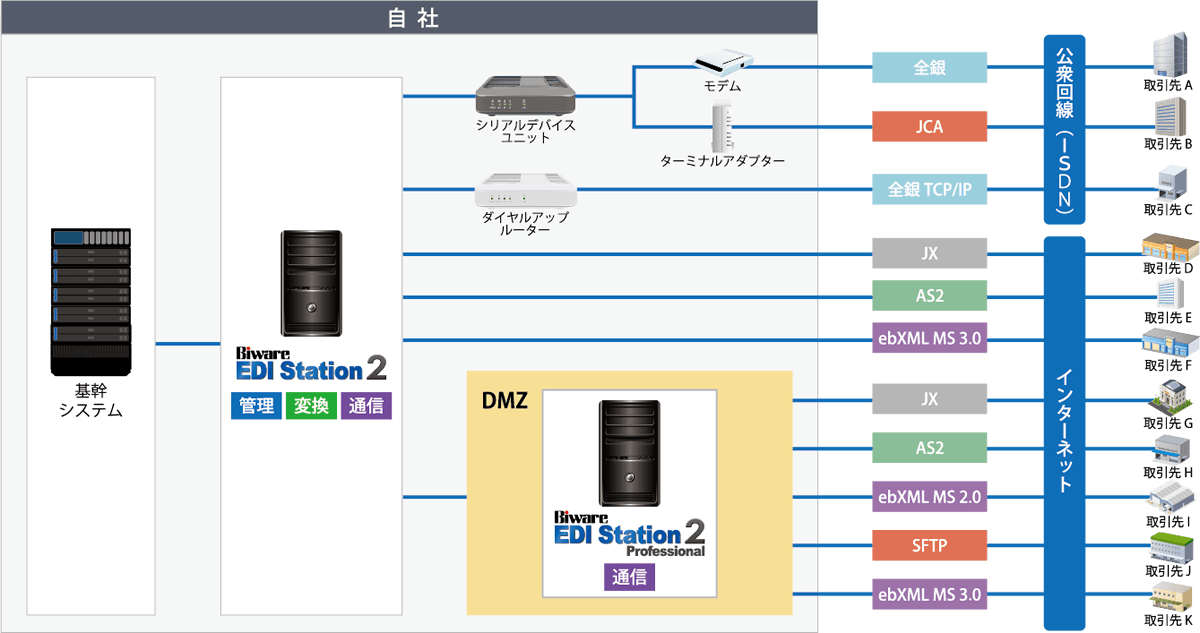Click the ebXML MS 2.0 protocol box
The width and height of the screenshot is (1200, 633).
930,497
